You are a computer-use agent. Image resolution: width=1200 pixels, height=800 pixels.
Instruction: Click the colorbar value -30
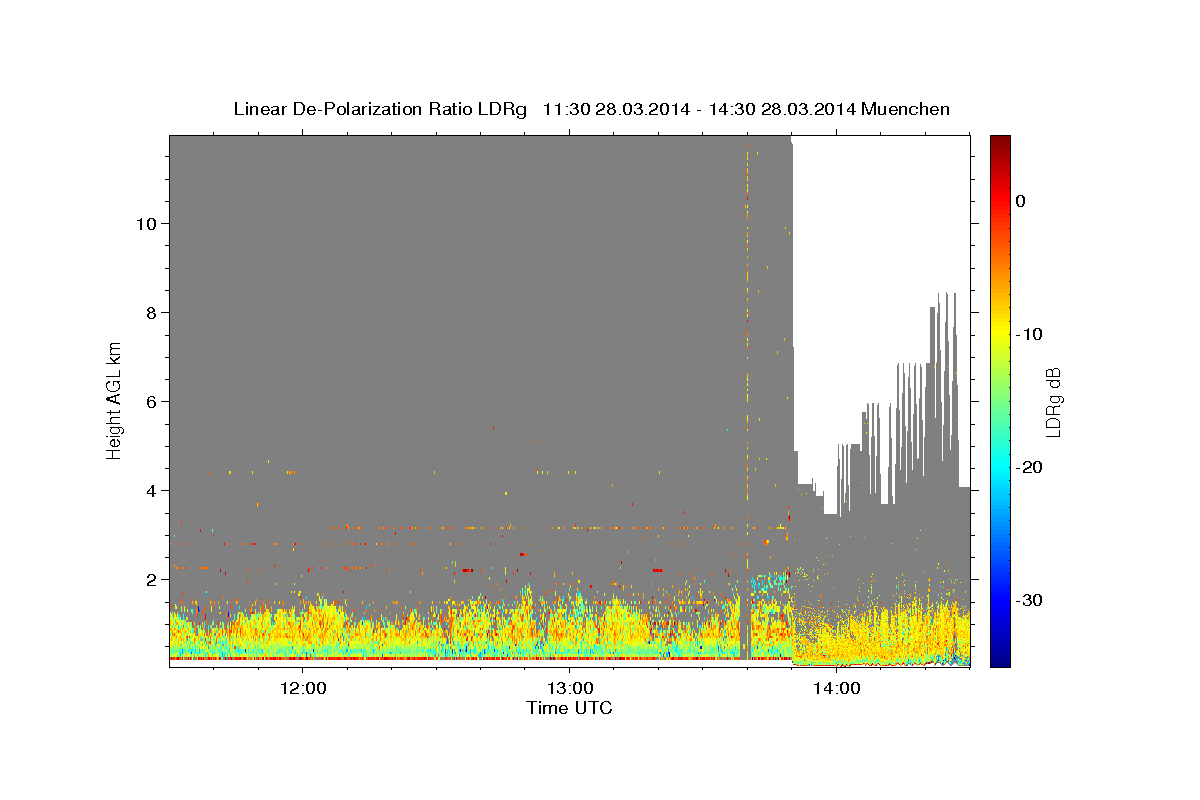tap(1028, 600)
